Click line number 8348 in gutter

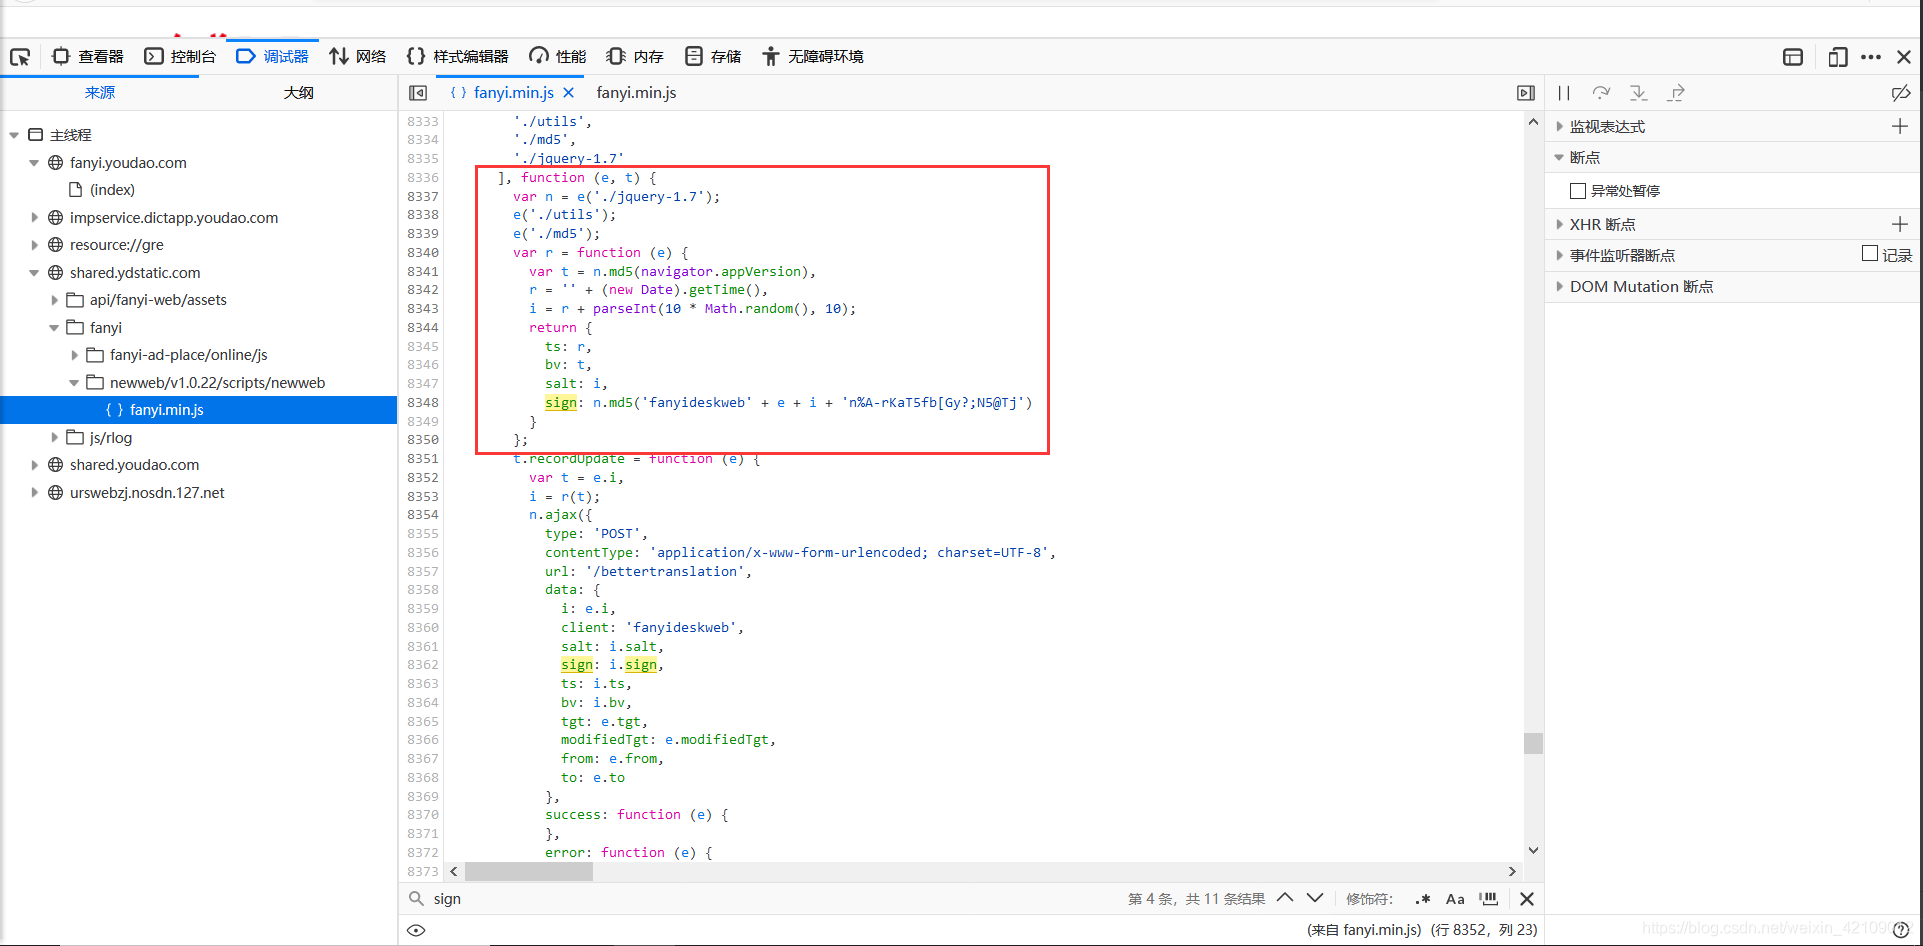423,403
